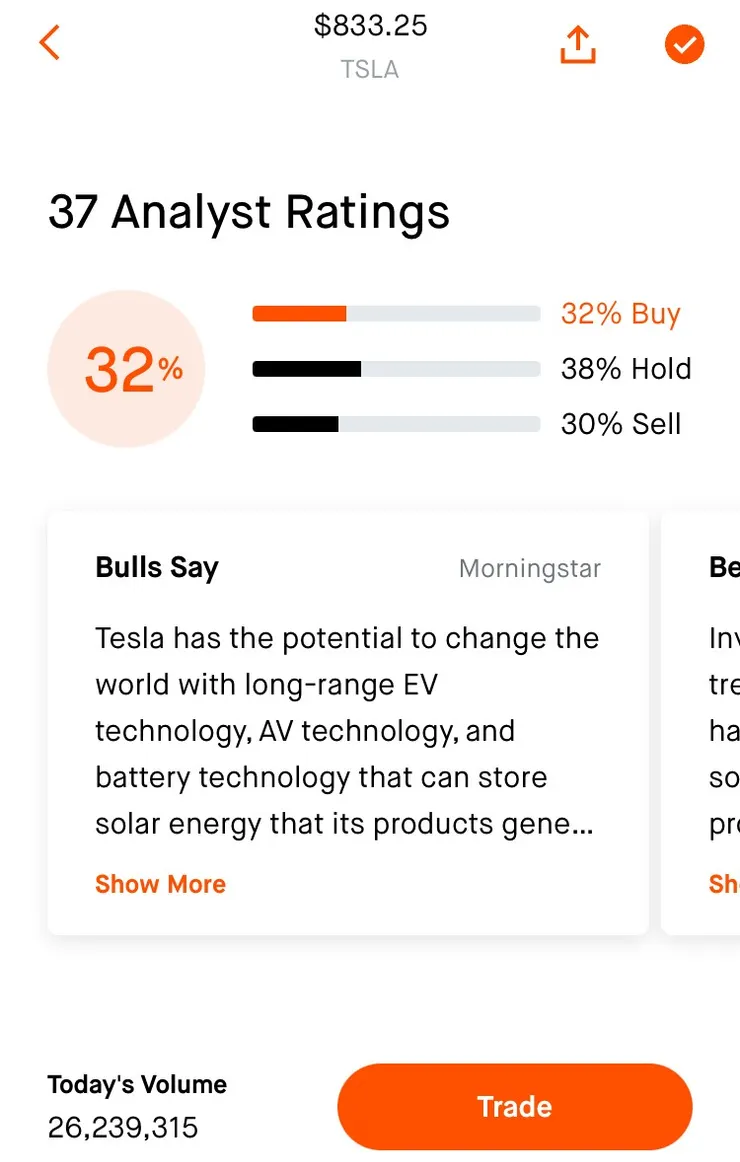Tap the TSLA ticker symbol

(x=370, y=69)
